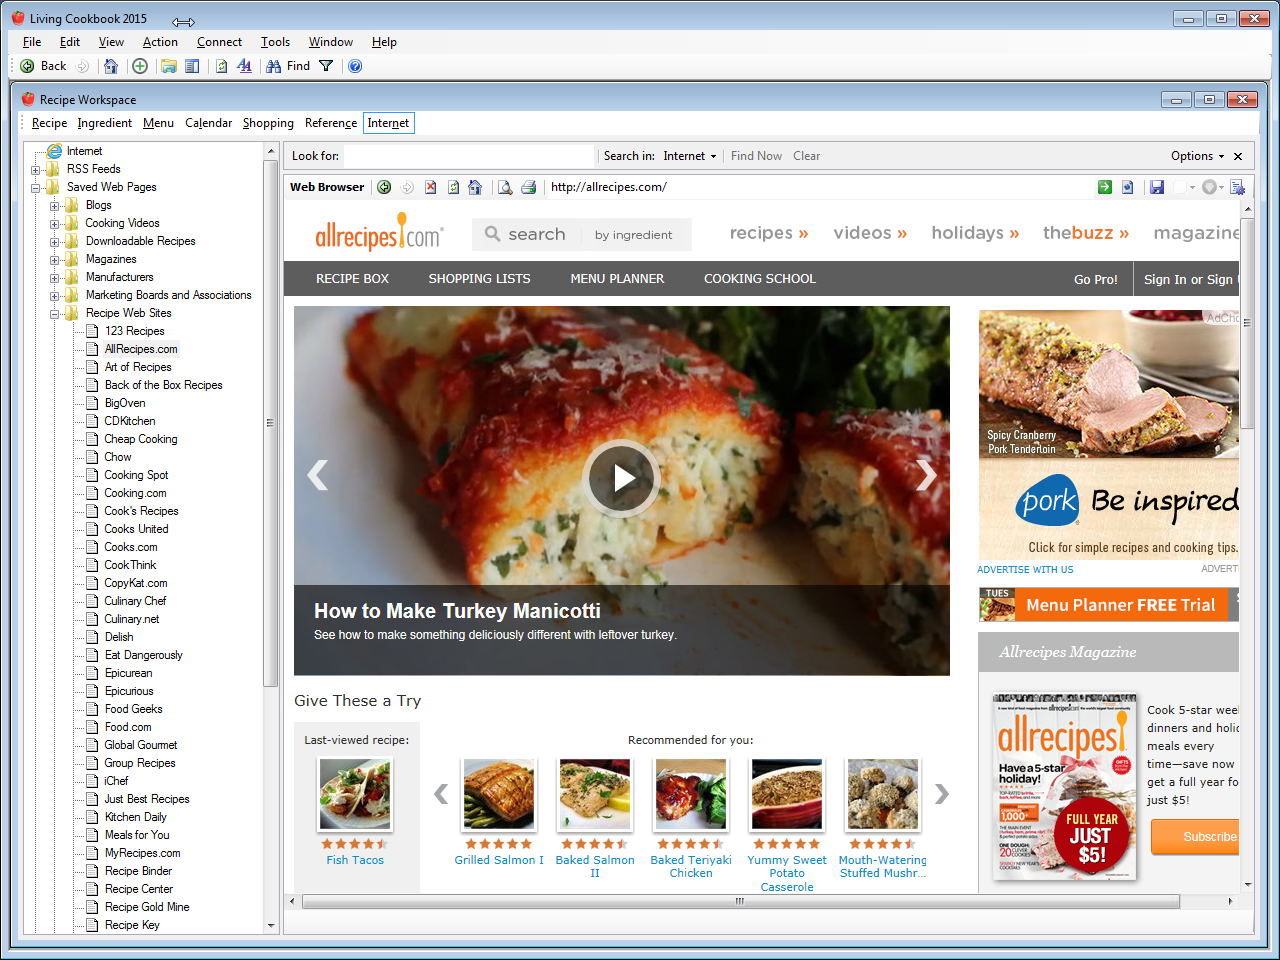Image resolution: width=1280 pixels, height=960 pixels.
Task: Collapse the Saved Web Pages folder
Action: pos(36,188)
